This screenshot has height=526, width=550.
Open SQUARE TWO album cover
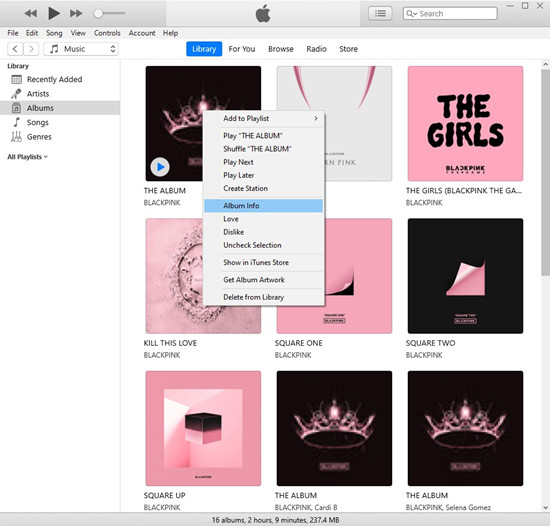(x=465, y=276)
